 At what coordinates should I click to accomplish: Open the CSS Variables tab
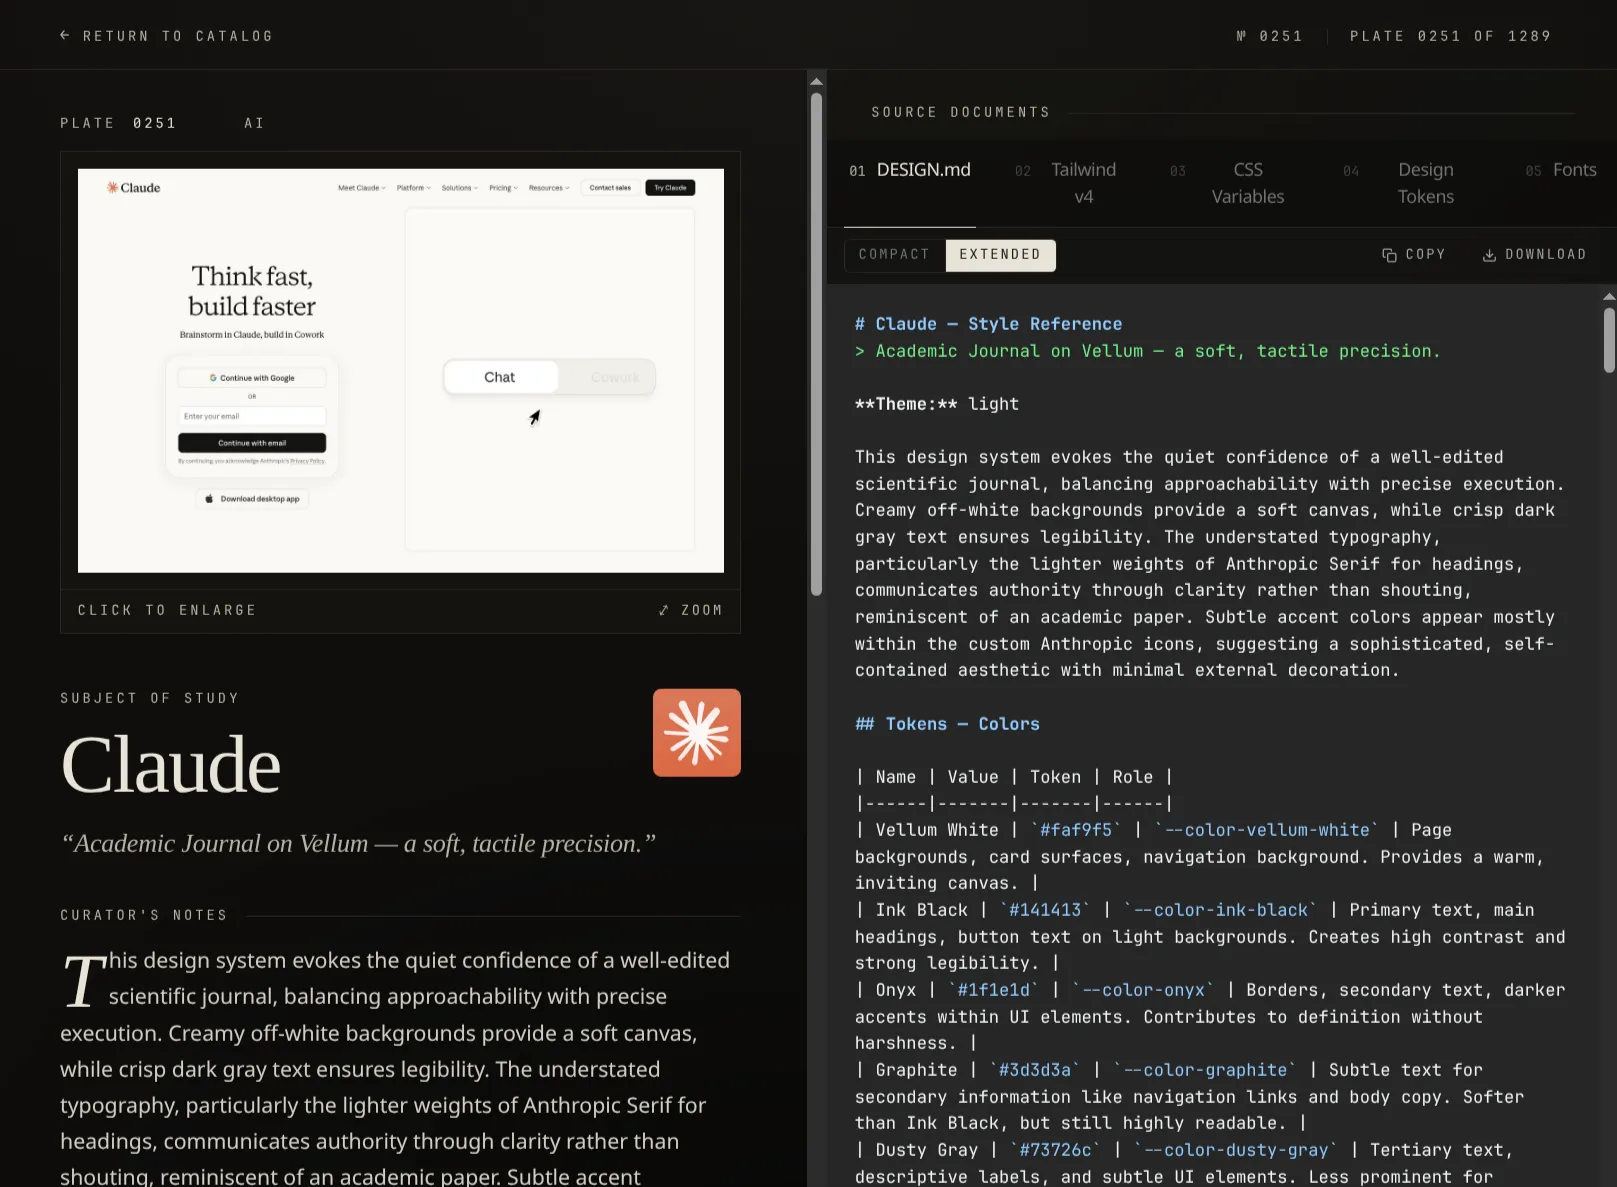click(x=1229, y=183)
